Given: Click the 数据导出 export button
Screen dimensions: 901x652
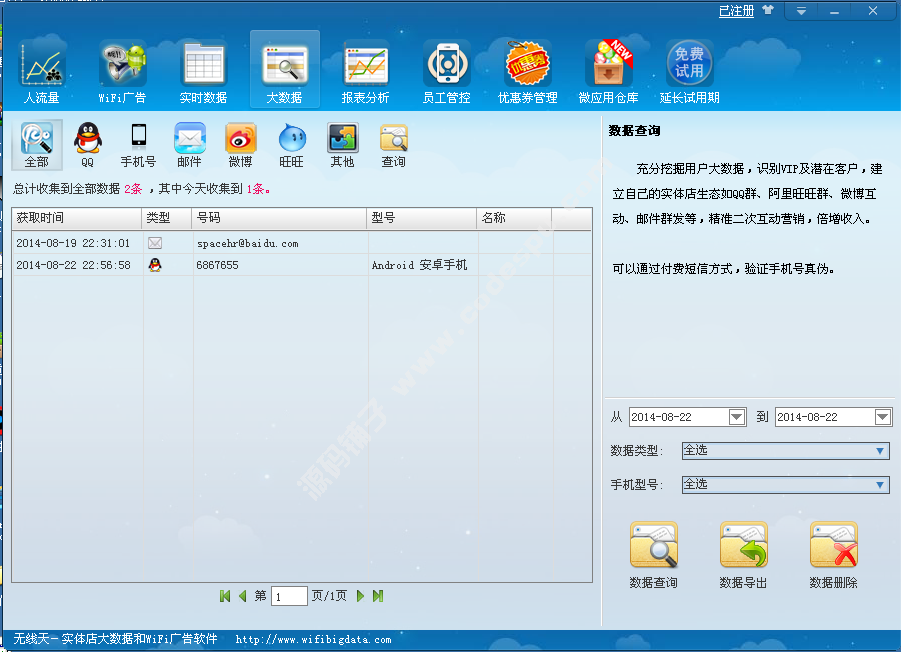Looking at the screenshot, I should pos(743,554).
